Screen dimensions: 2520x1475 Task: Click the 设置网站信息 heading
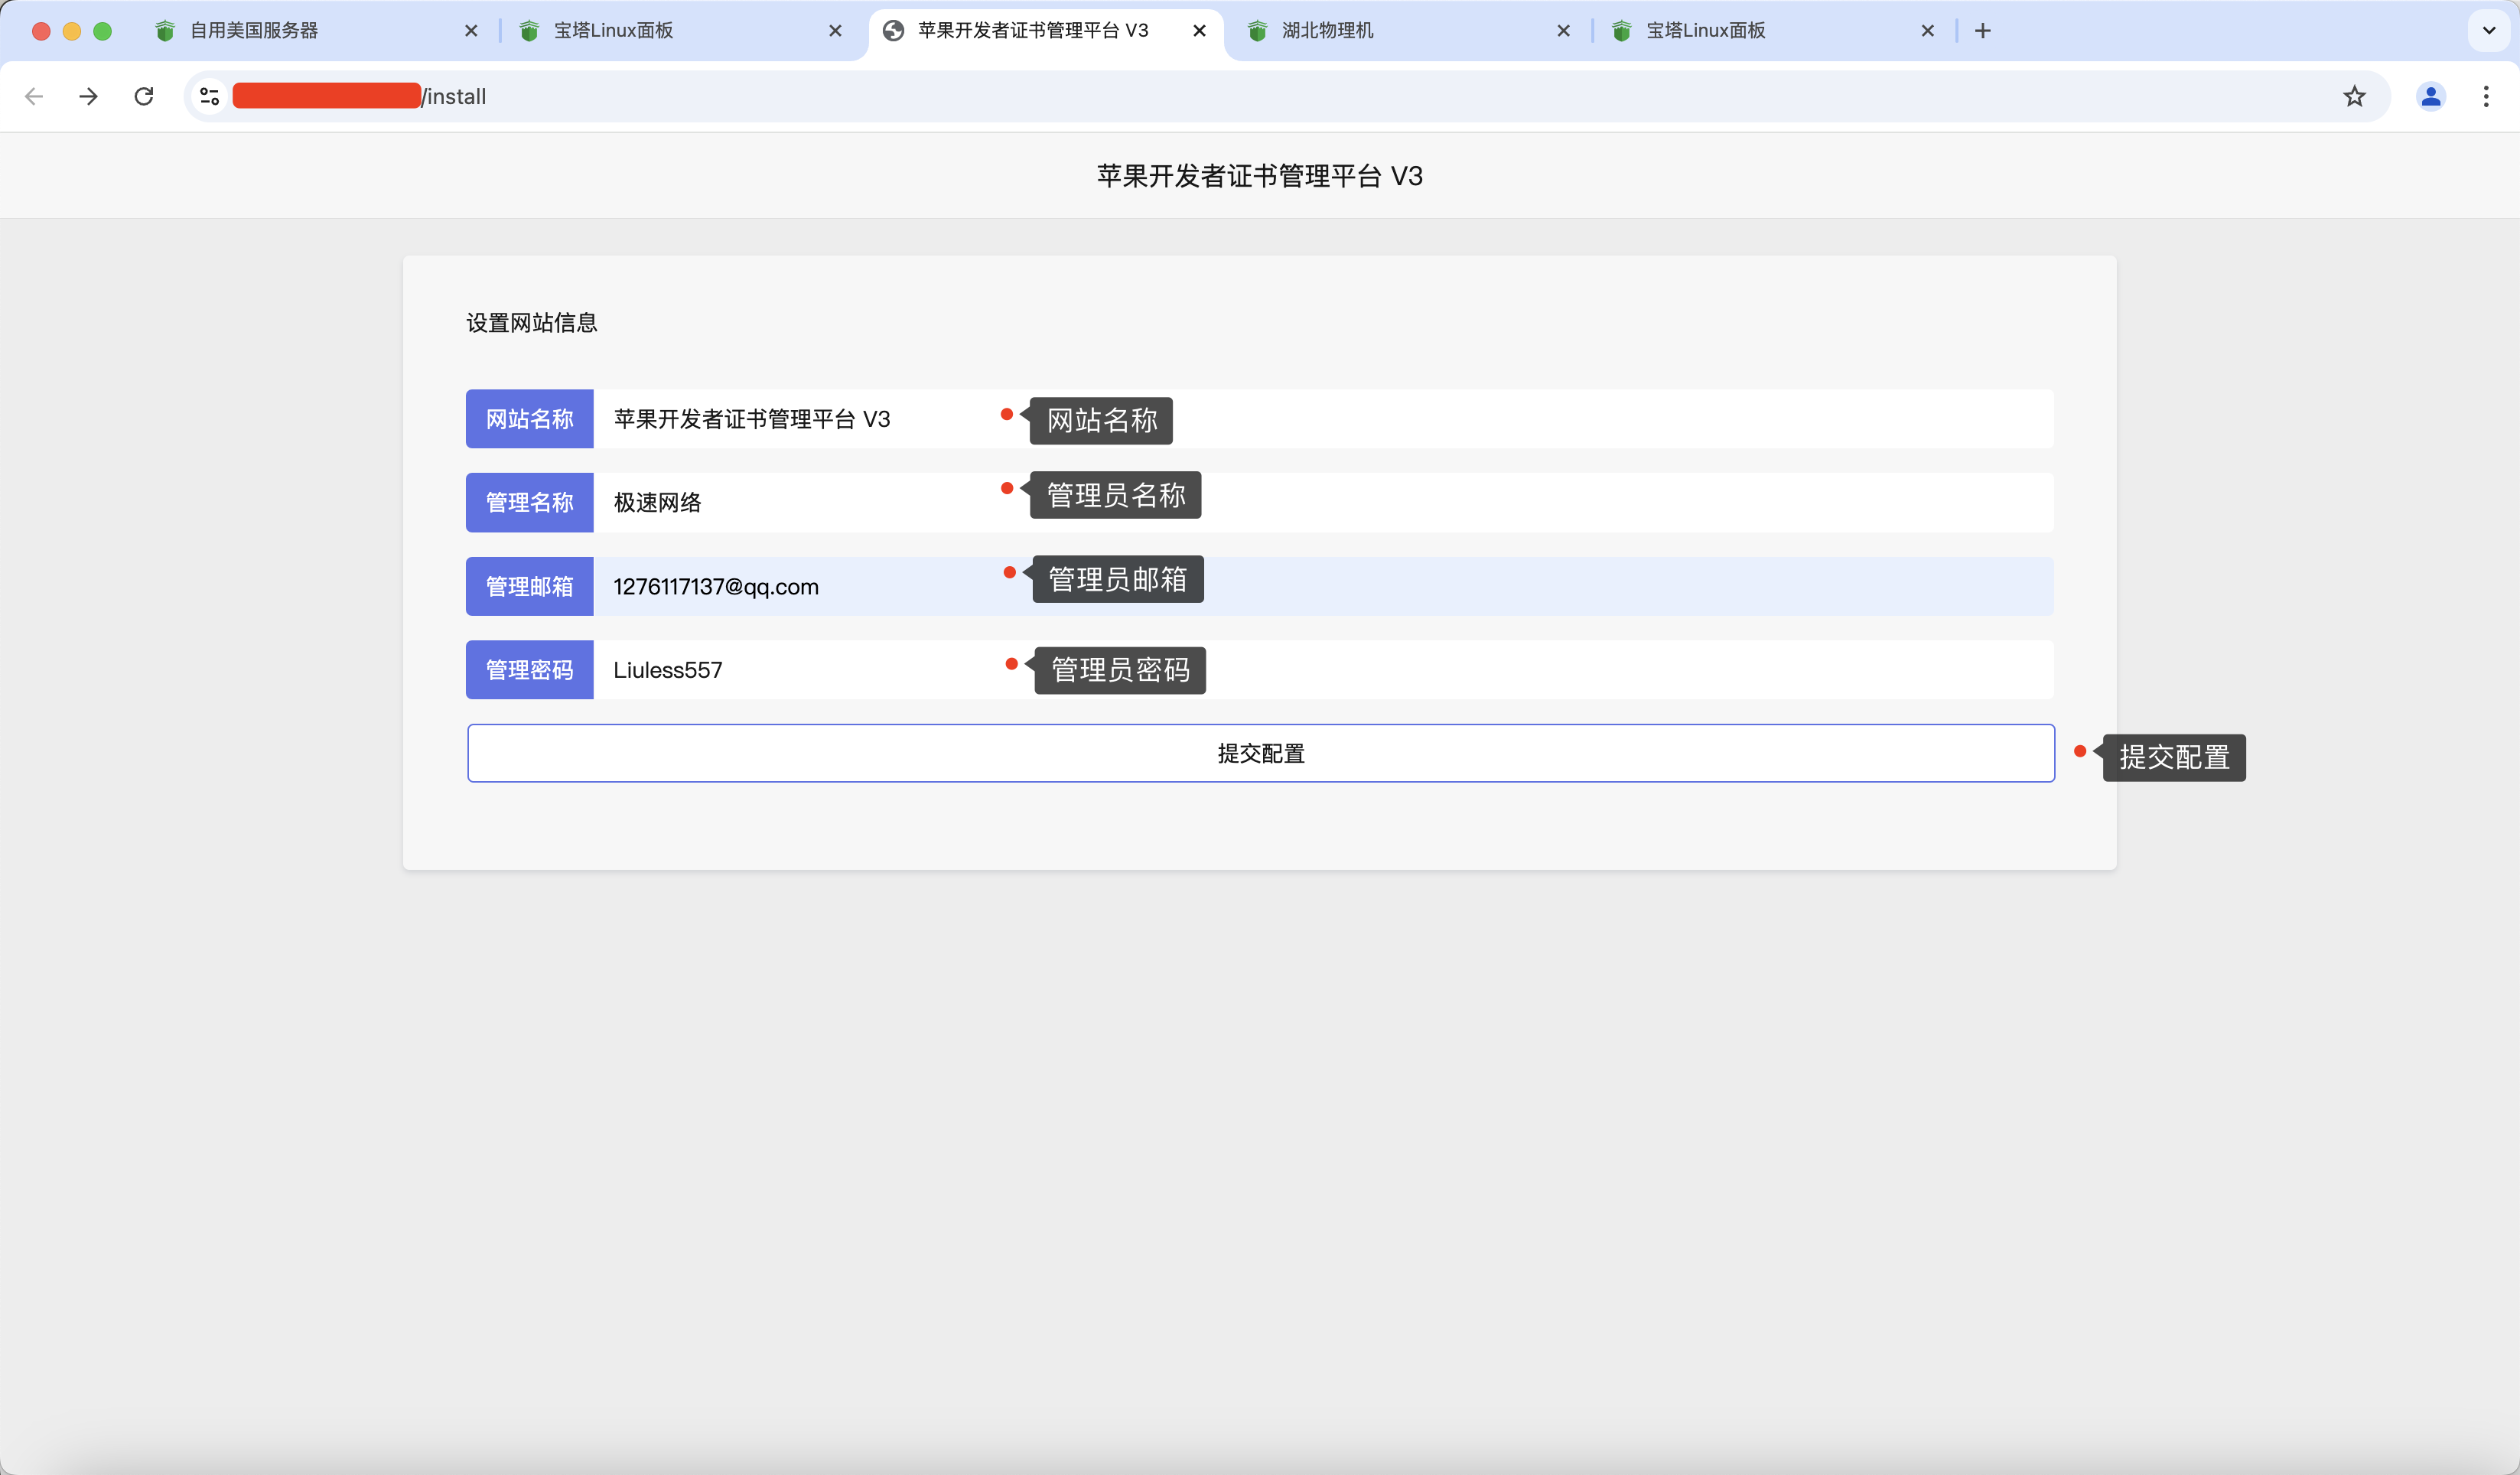point(532,323)
